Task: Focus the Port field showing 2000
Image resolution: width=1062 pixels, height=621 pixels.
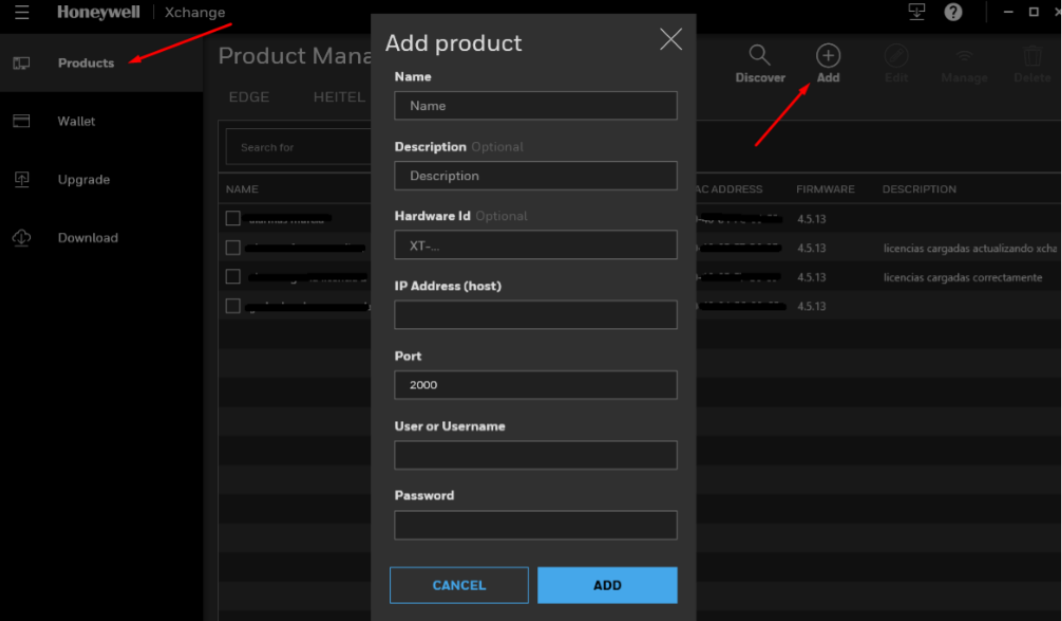Action: point(536,385)
